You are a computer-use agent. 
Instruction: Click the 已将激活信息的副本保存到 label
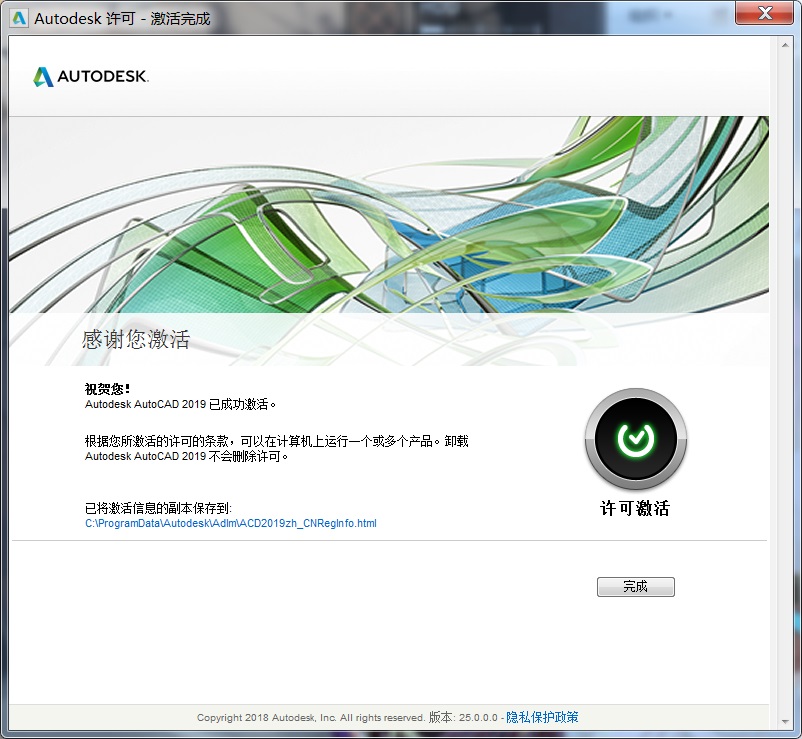158,508
